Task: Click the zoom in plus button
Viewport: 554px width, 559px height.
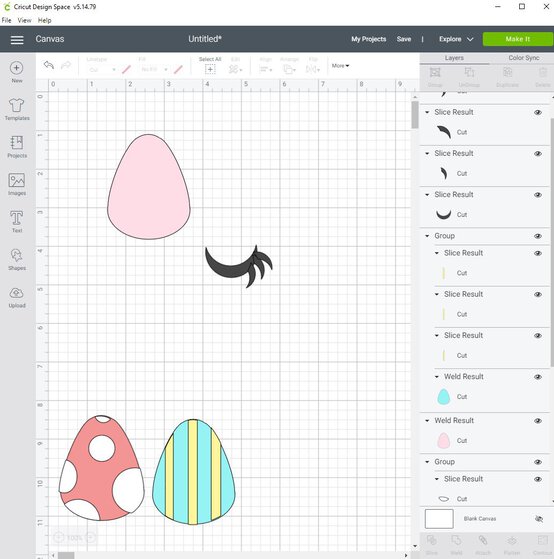Action: pos(91,537)
